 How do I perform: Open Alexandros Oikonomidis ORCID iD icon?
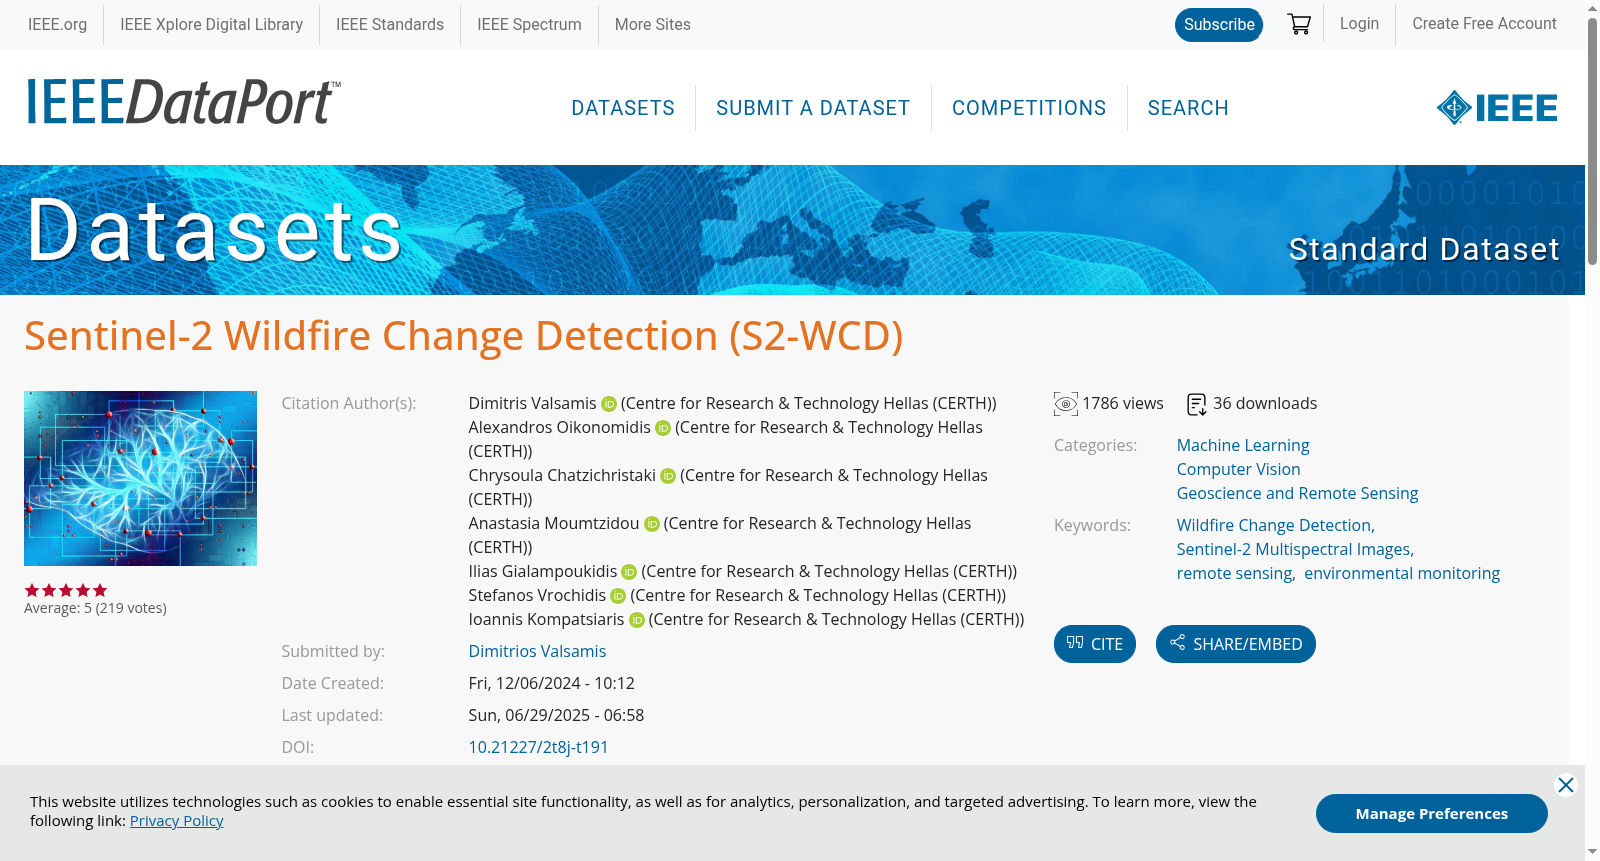click(663, 428)
